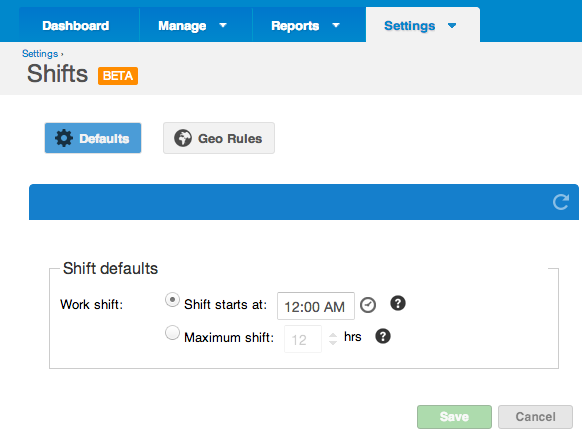Viewport: 582px width, 439px height.
Task: Select the Maximum shift radio option
Action: point(172,332)
